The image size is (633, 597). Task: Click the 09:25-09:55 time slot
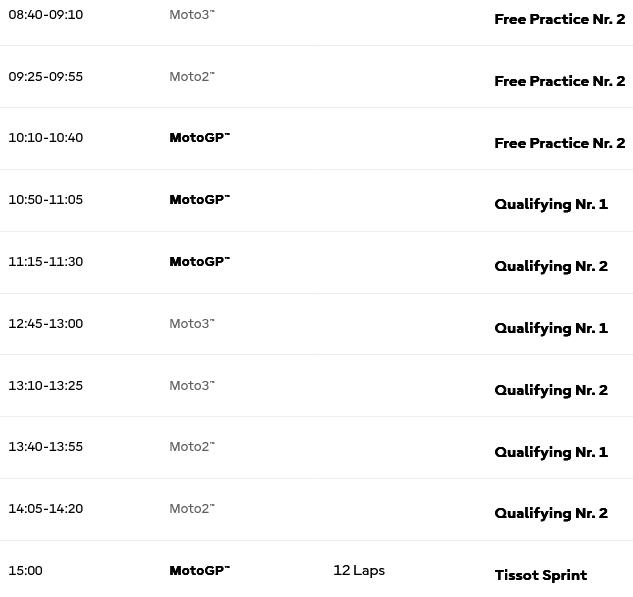click(x=46, y=76)
